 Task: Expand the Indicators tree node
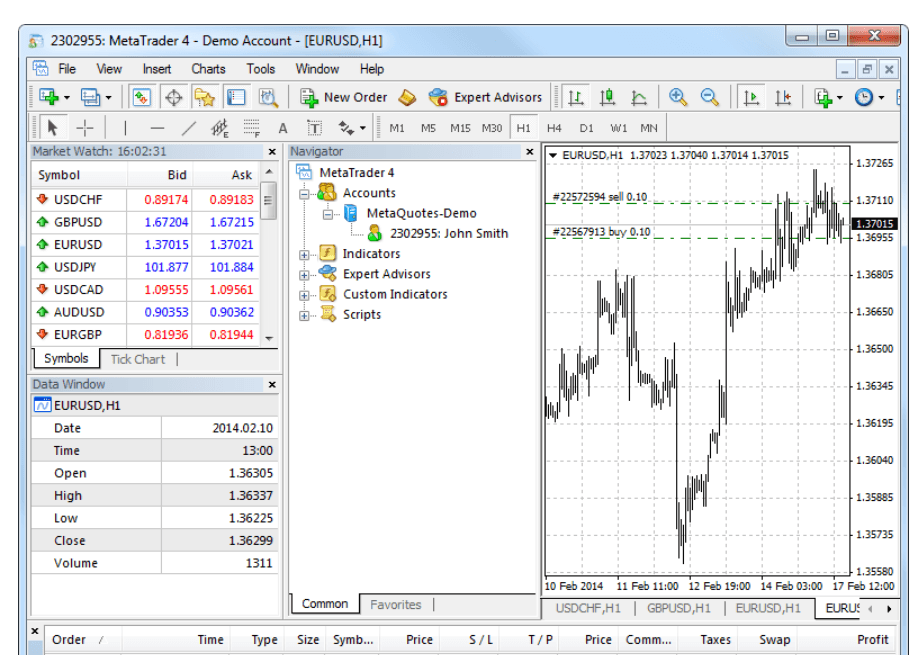coord(304,254)
